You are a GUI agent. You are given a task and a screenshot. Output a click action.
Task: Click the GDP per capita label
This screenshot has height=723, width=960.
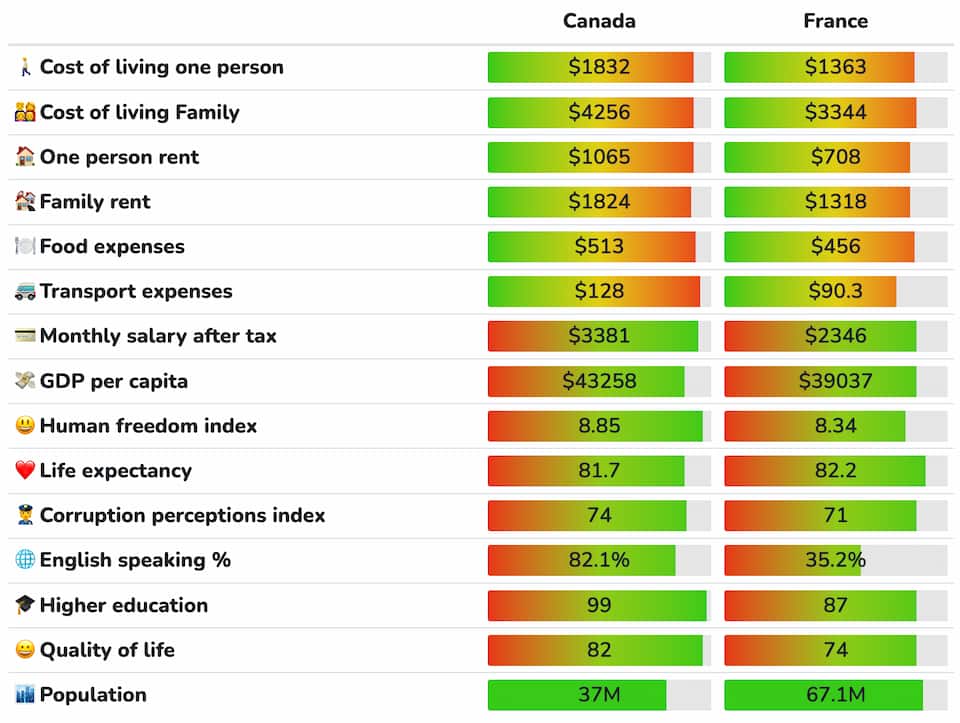[113, 381]
